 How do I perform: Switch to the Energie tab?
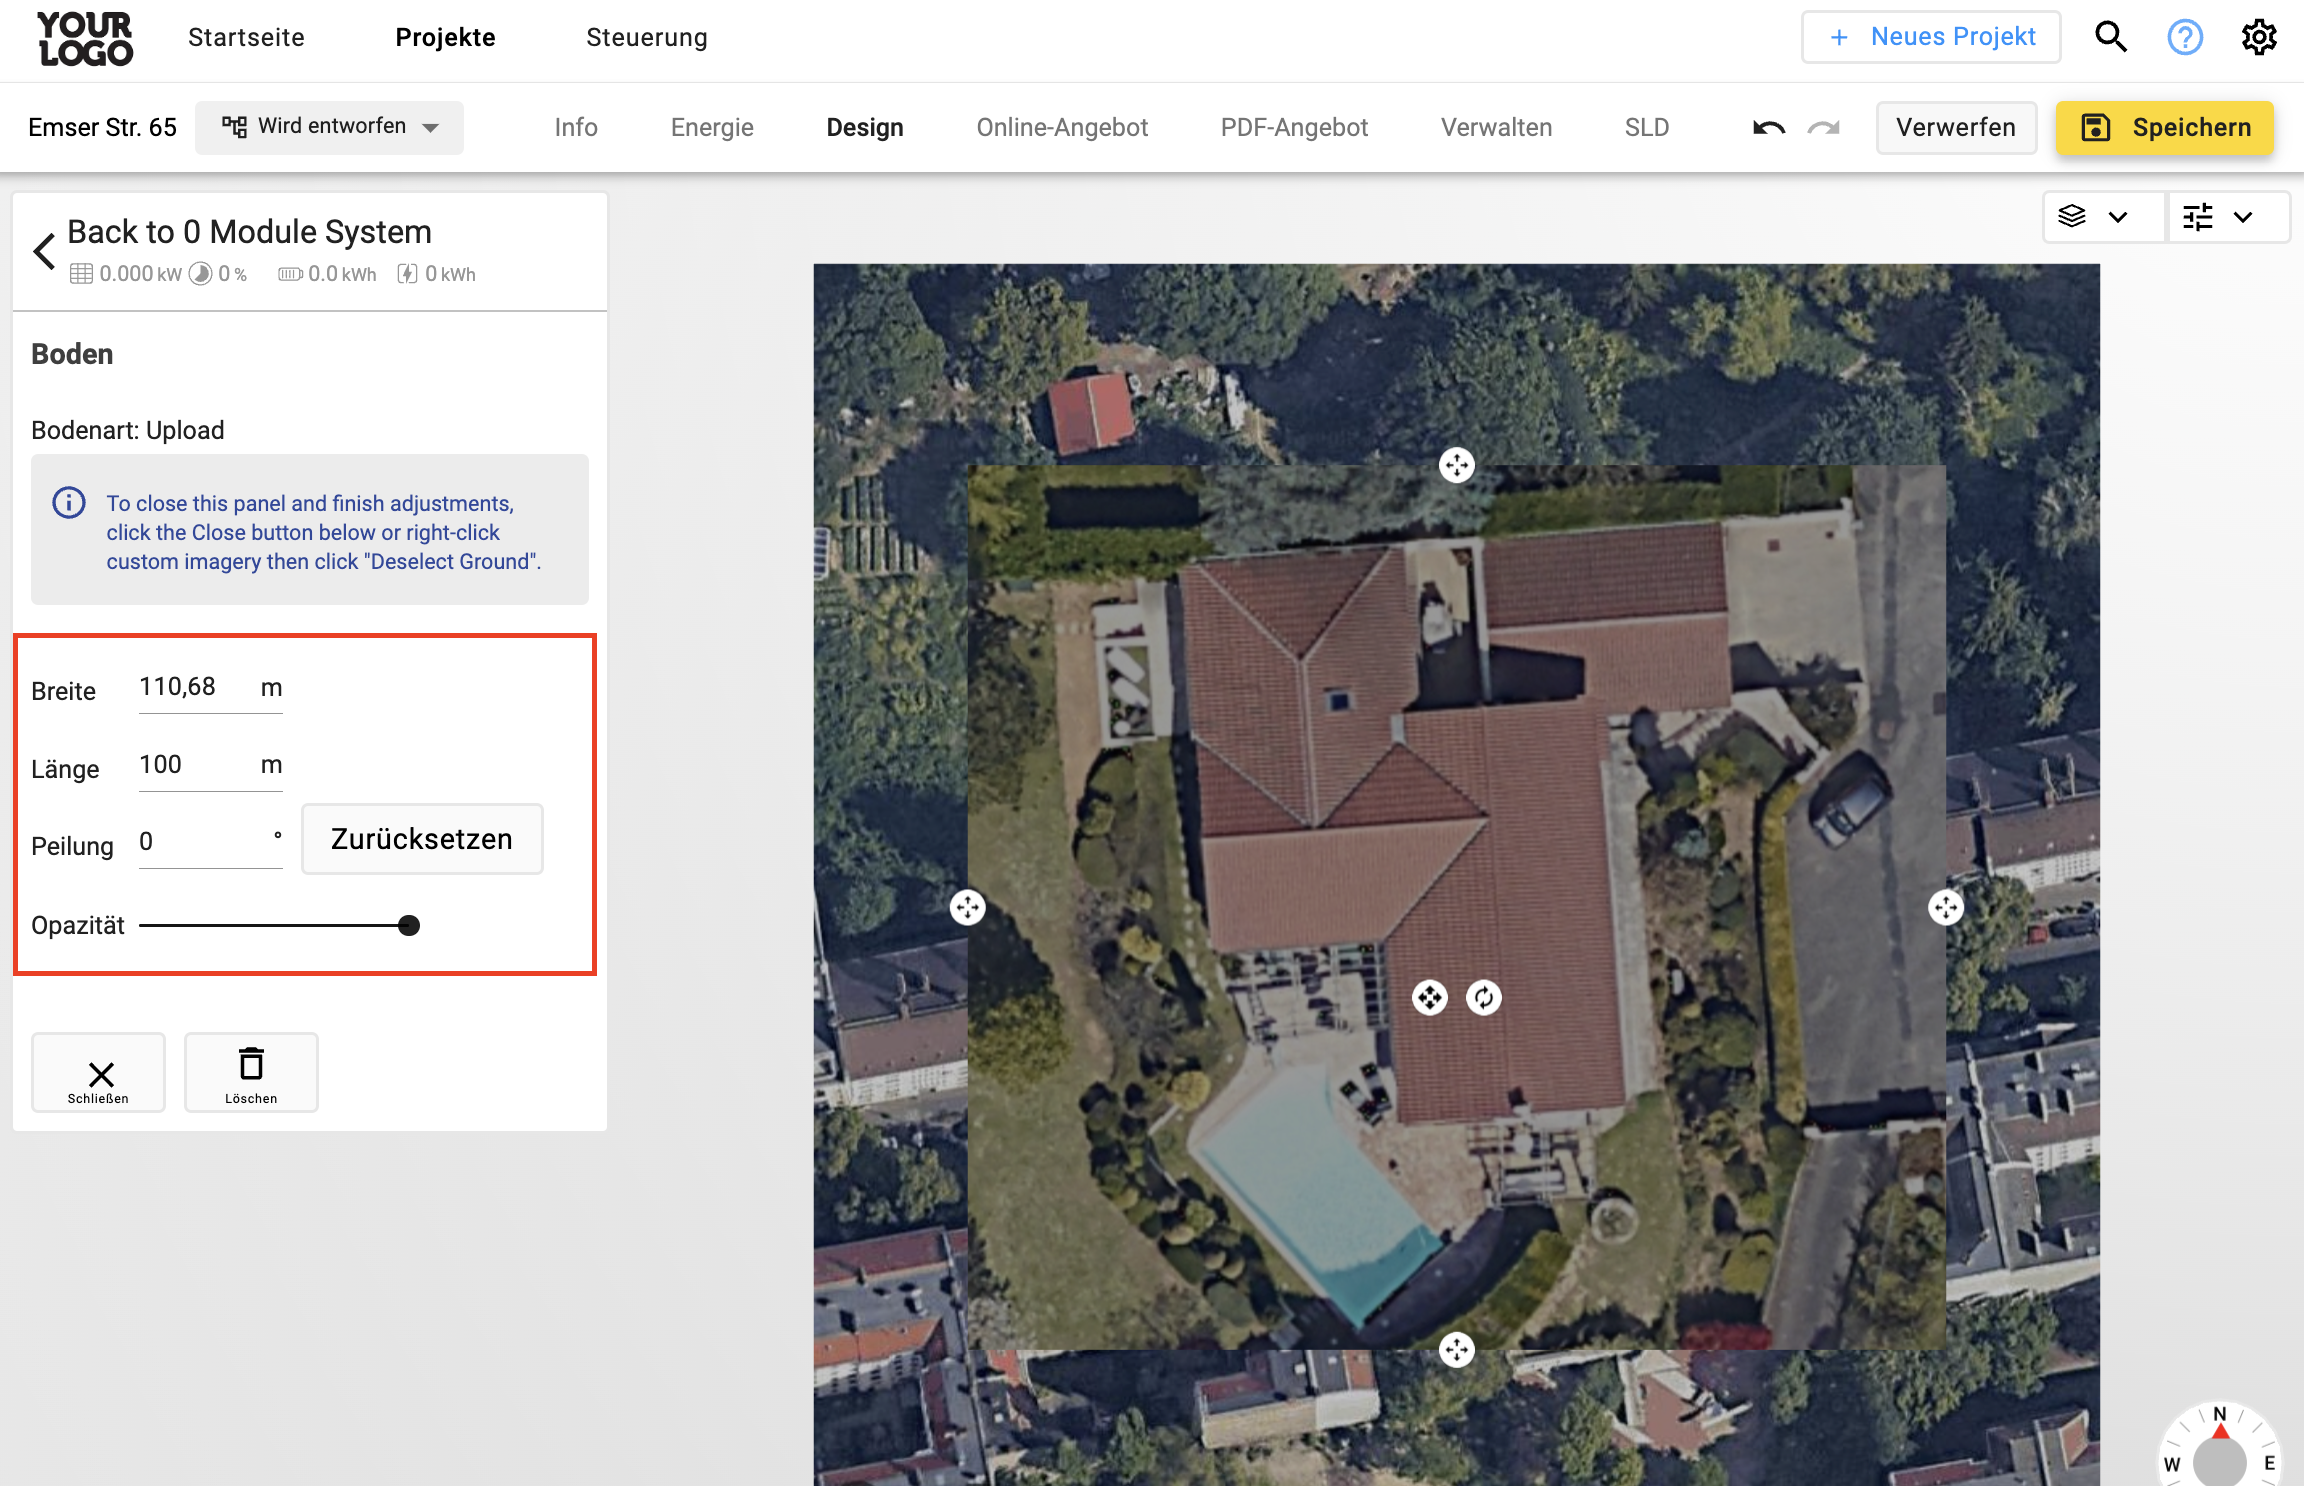point(712,128)
